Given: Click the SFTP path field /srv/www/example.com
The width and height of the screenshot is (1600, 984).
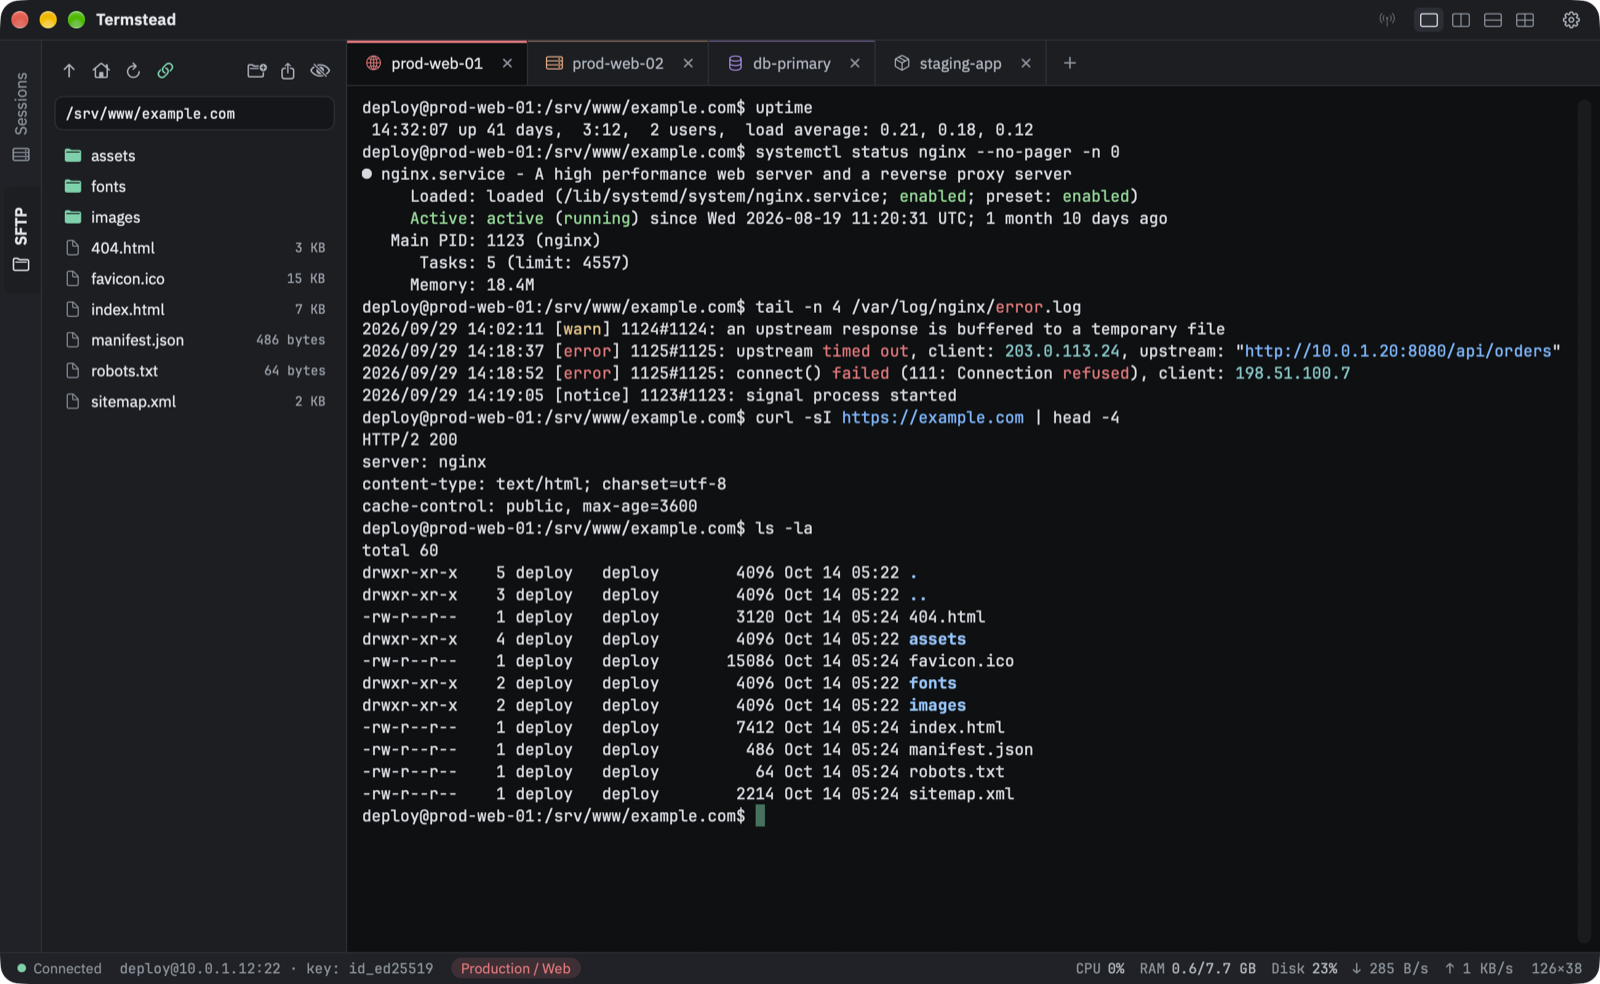Looking at the screenshot, I should 194,114.
